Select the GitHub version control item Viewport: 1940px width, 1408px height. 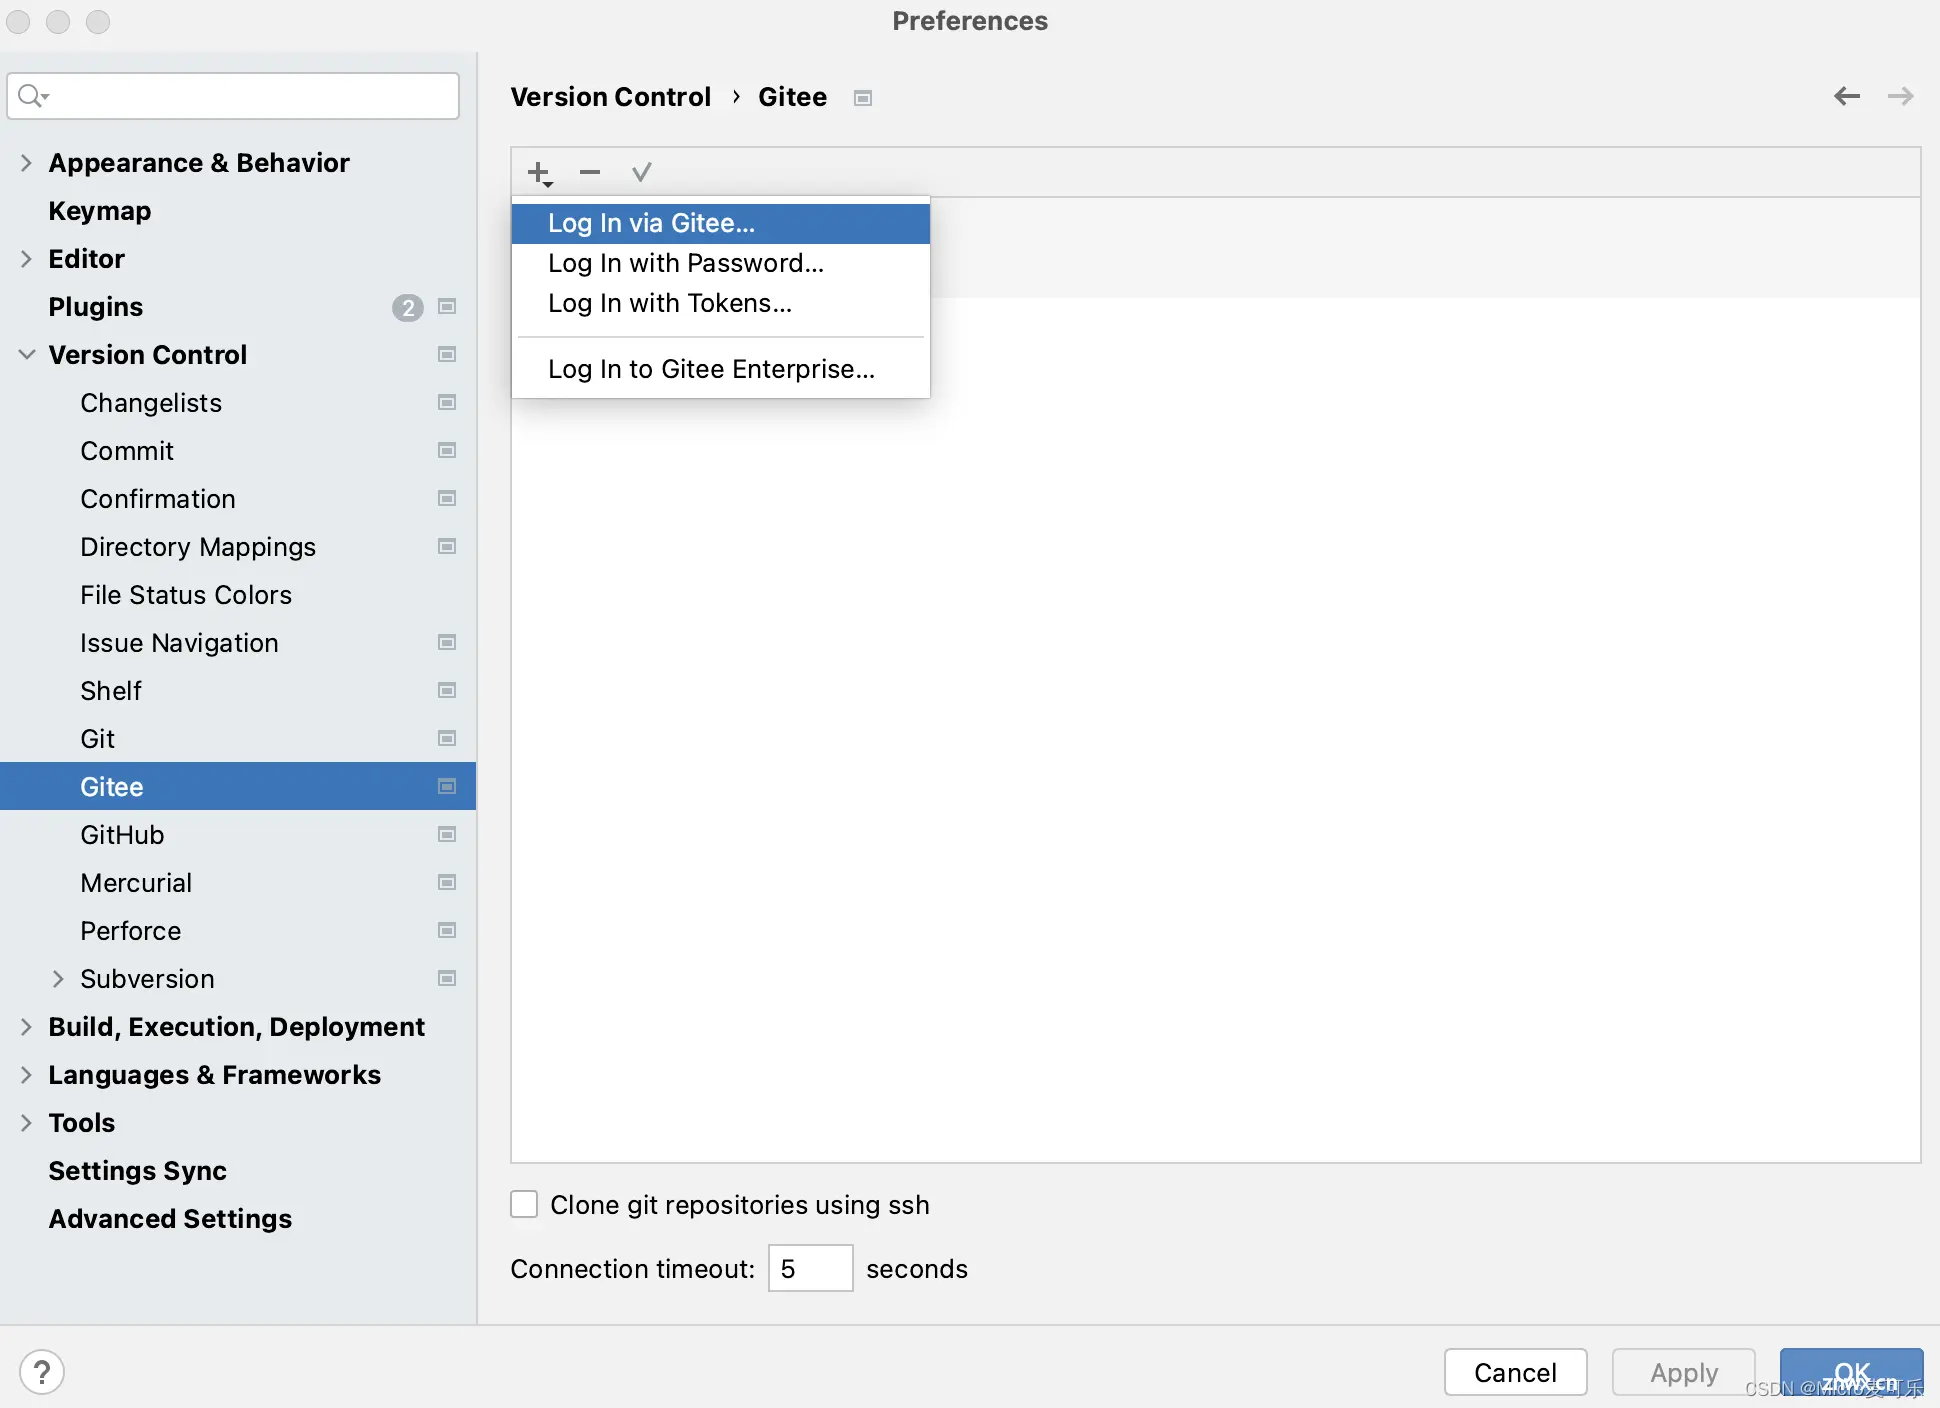pyautogui.click(x=120, y=834)
